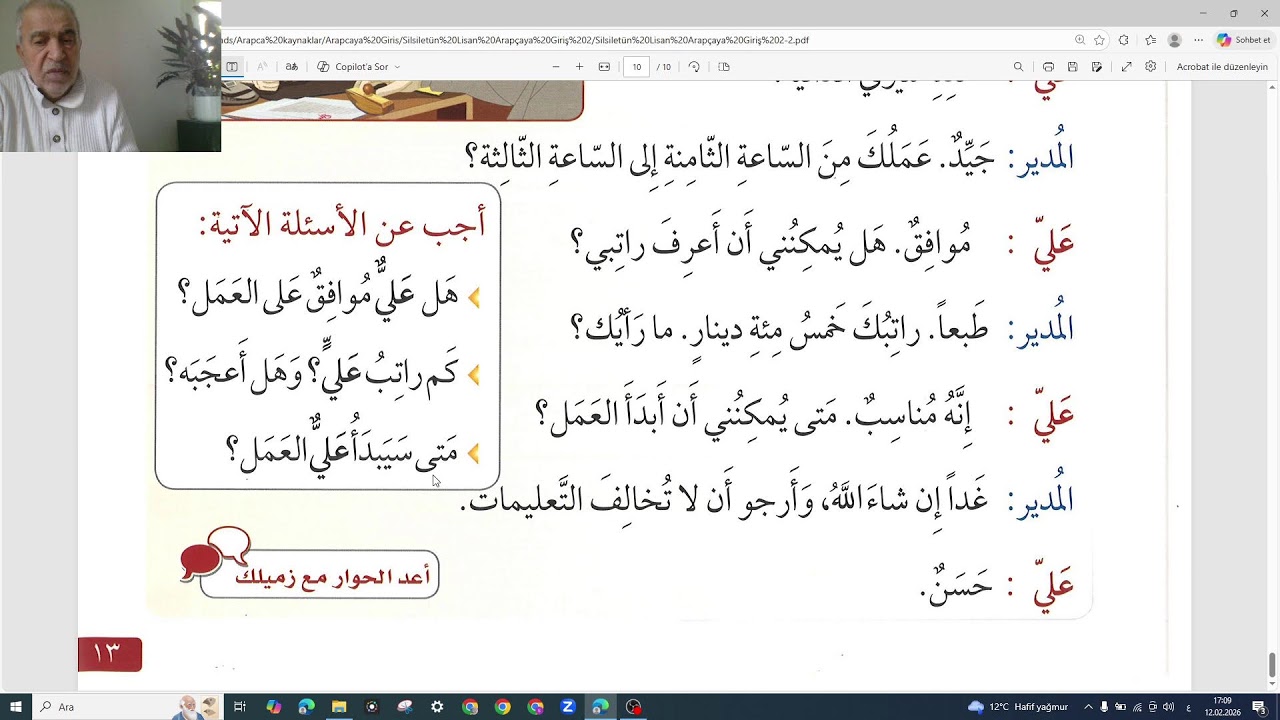Click the weather 12°C Hafif yağmur widget
Screen dimensions: 1280x720
[x=1018, y=707]
